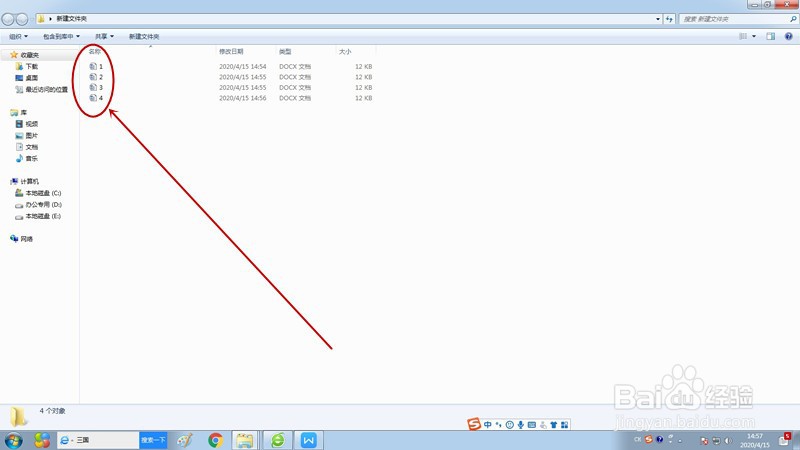Screen dimensions: 800x450
Task: Launch the colorful four-ball taskbar icon
Action: (42, 440)
